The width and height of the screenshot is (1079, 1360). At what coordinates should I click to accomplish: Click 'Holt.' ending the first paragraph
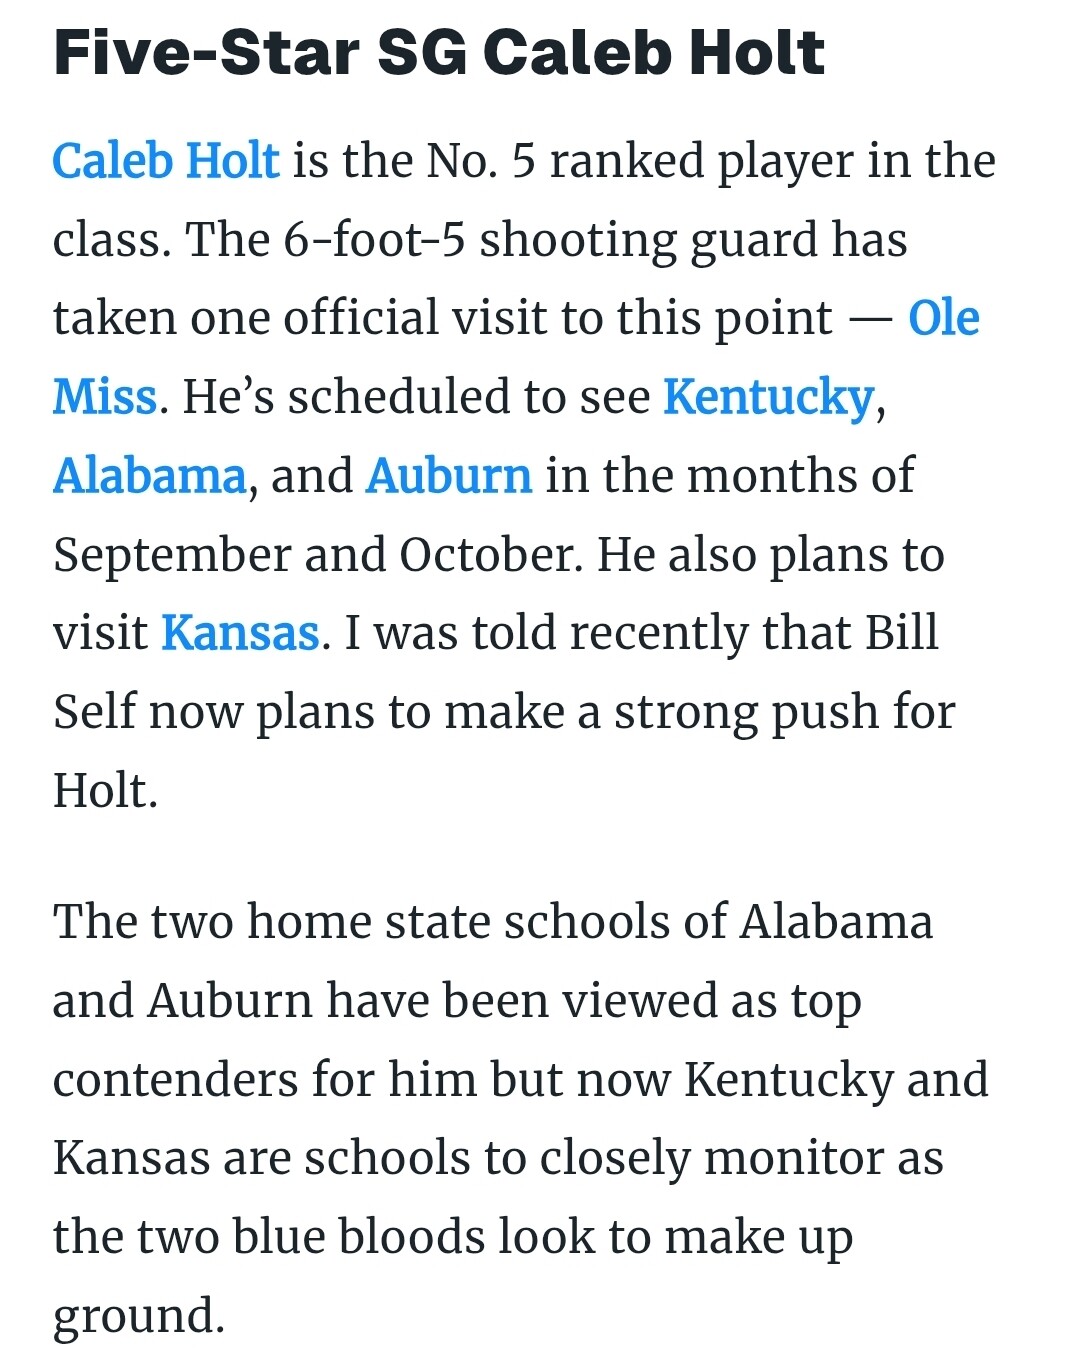(x=105, y=790)
